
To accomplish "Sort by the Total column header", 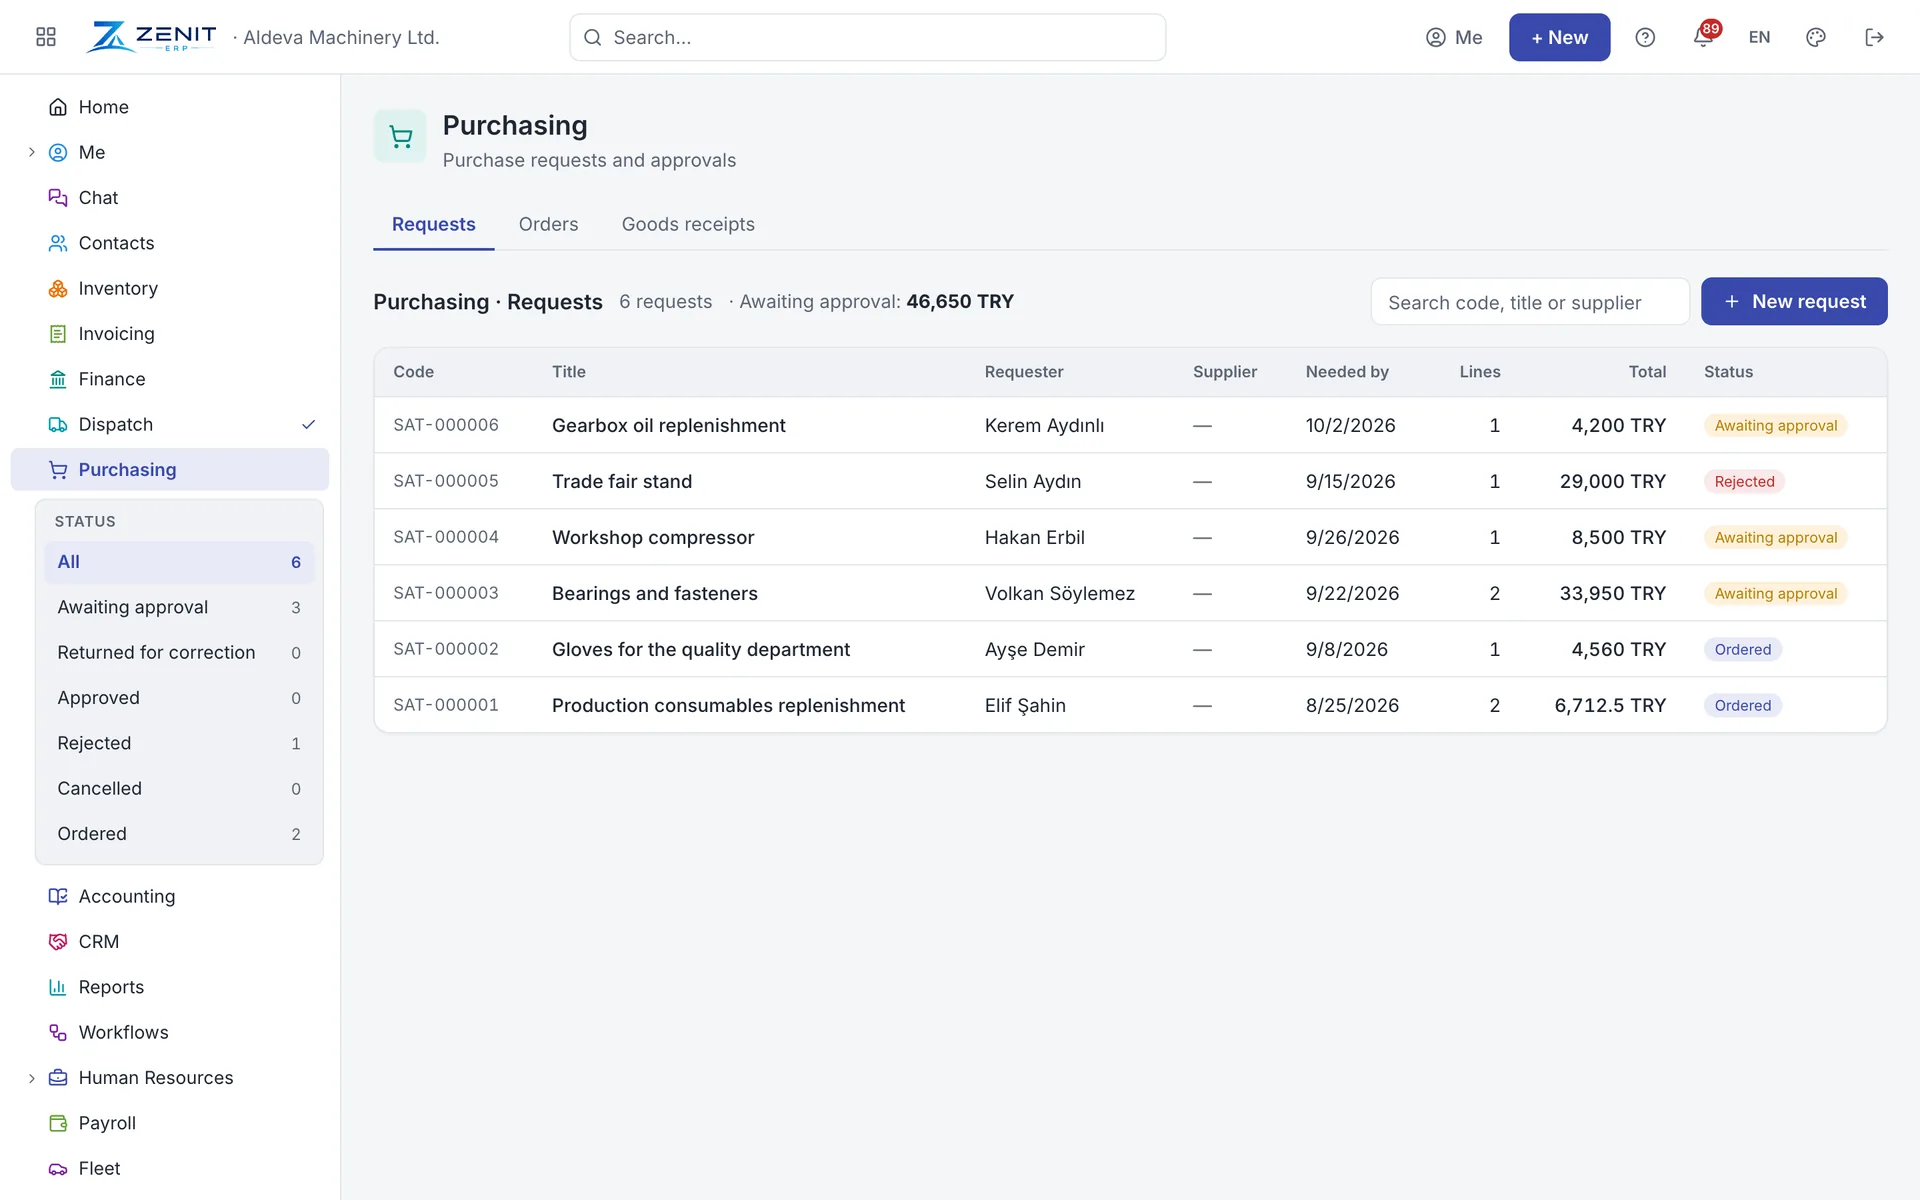I will tap(1647, 372).
